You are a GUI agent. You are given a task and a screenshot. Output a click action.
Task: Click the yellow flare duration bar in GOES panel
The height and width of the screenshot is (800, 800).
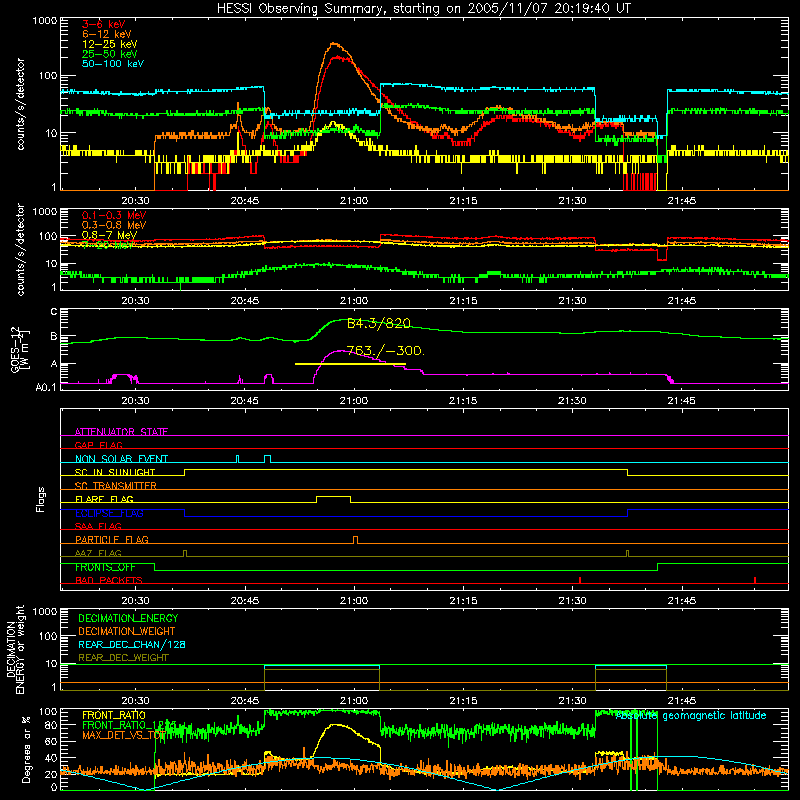350,364
